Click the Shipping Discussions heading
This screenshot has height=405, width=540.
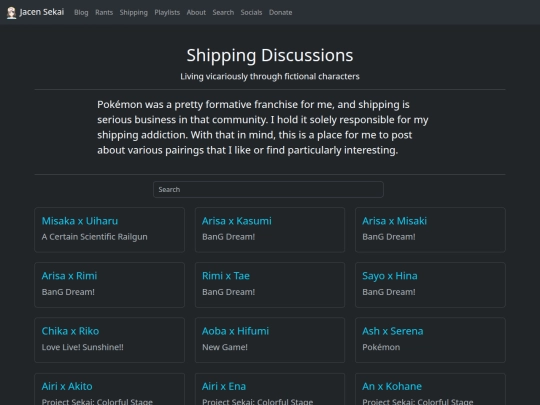(x=270, y=55)
